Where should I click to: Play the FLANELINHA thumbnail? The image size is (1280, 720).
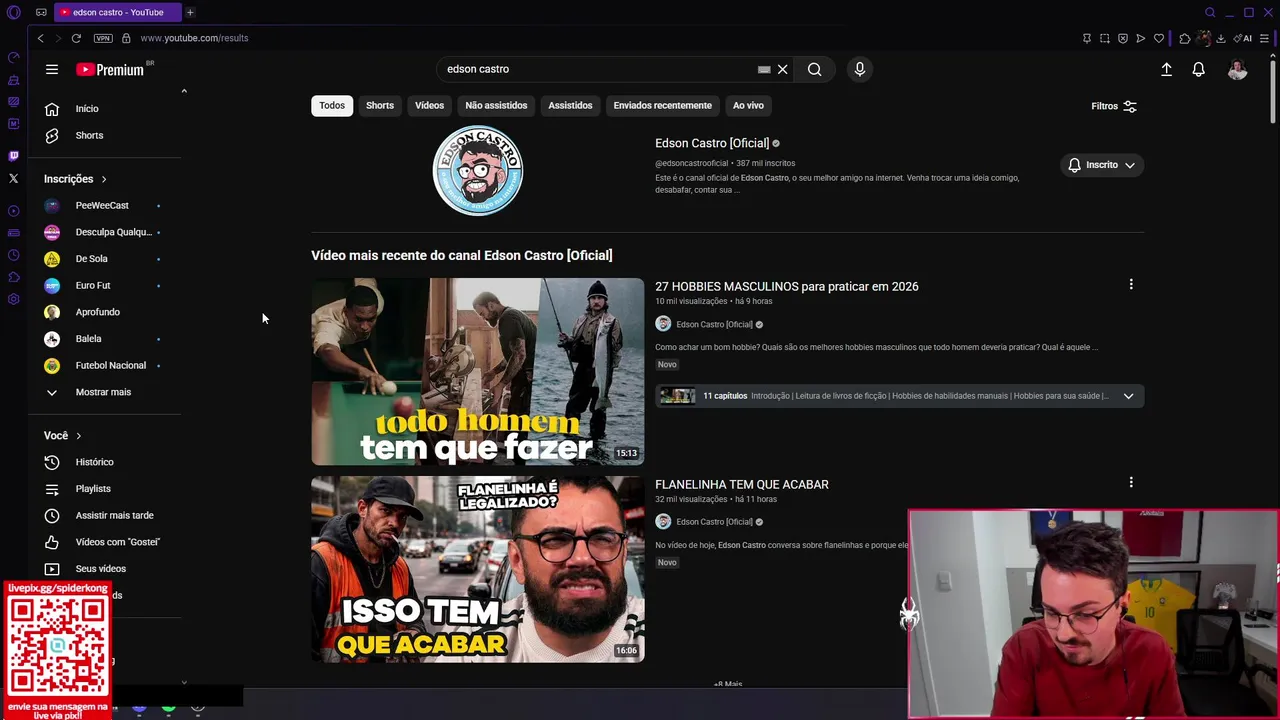tap(477, 569)
